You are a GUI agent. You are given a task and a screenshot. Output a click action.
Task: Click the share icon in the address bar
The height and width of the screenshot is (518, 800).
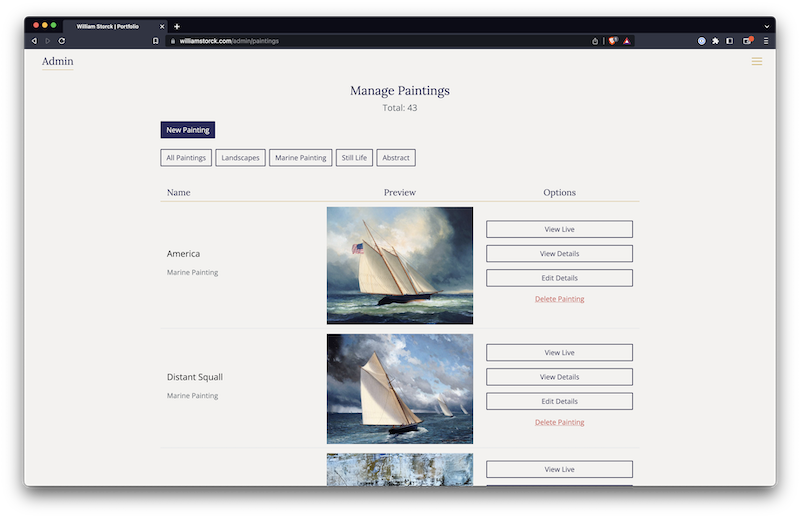pos(595,41)
